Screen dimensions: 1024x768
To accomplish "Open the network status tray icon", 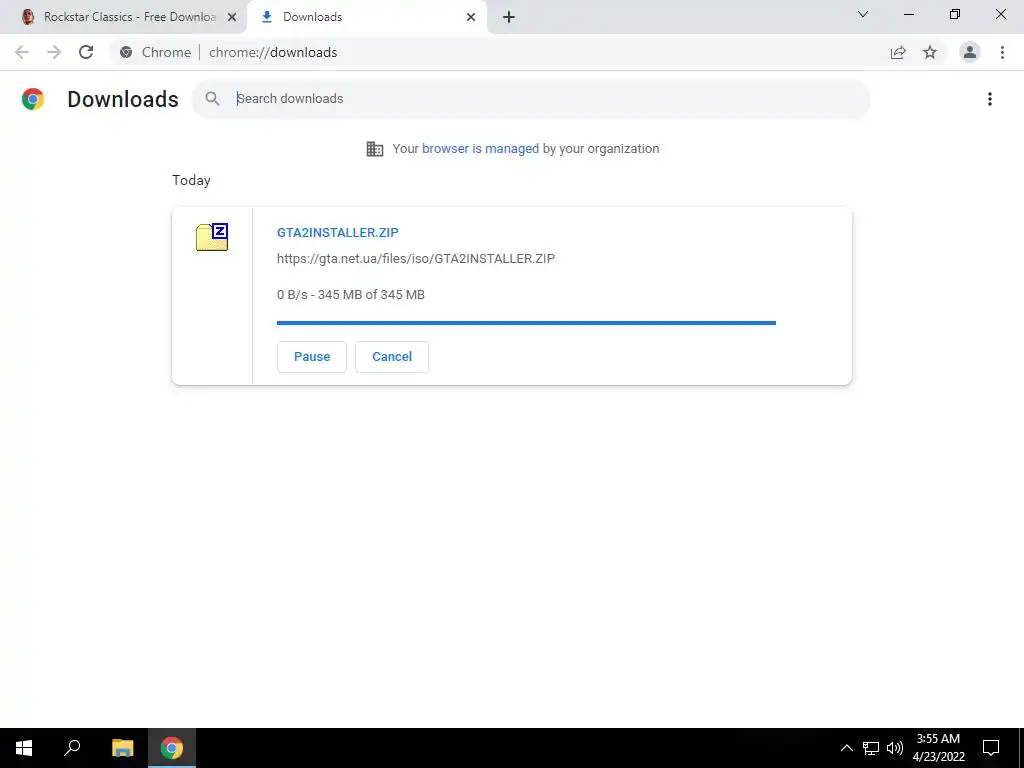I will pos(871,748).
